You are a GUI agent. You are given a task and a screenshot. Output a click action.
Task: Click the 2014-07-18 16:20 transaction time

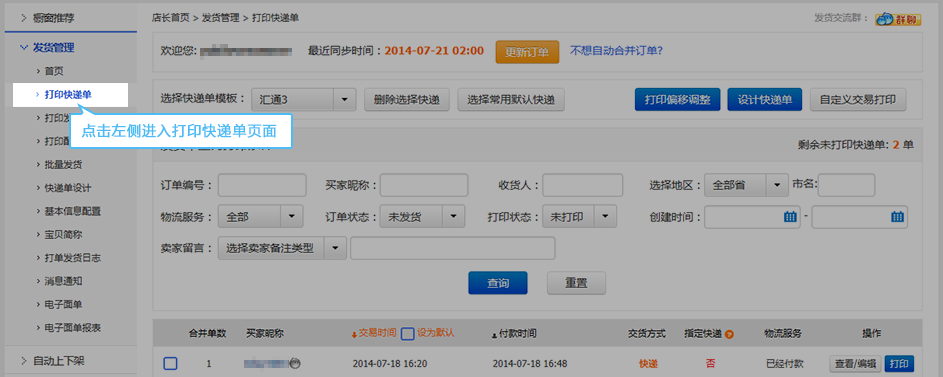390,364
